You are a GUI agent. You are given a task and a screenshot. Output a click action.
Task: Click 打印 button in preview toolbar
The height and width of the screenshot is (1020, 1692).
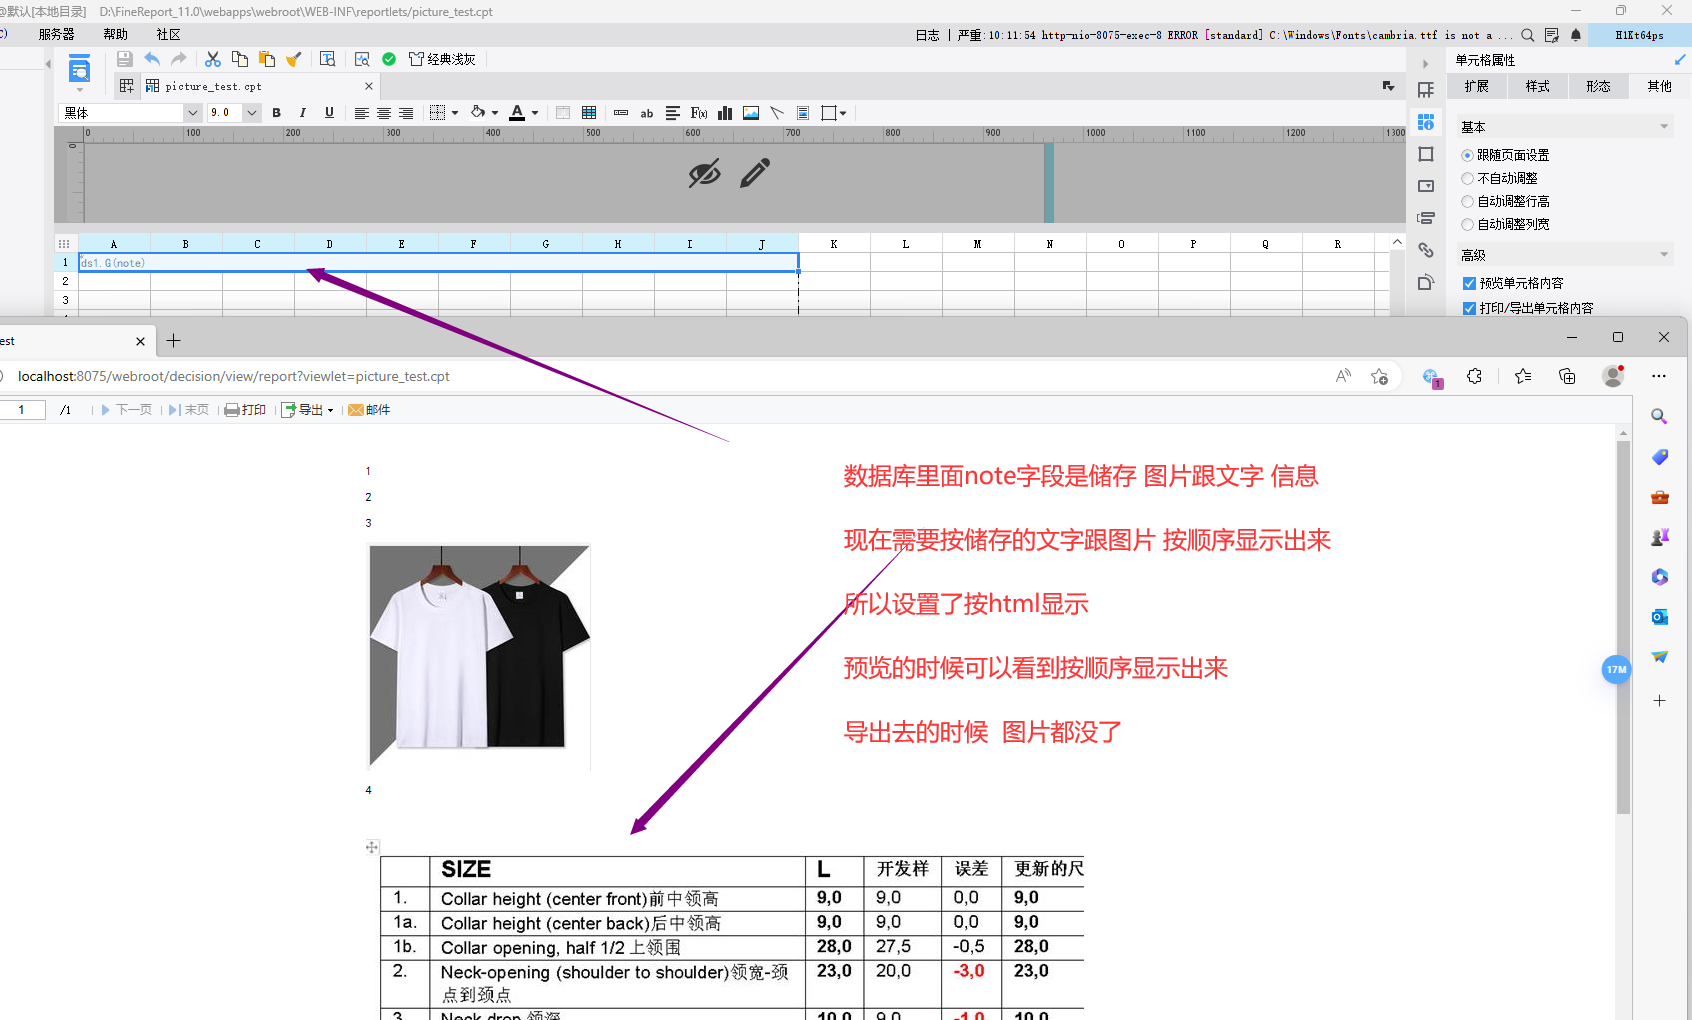tap(246, 410)
